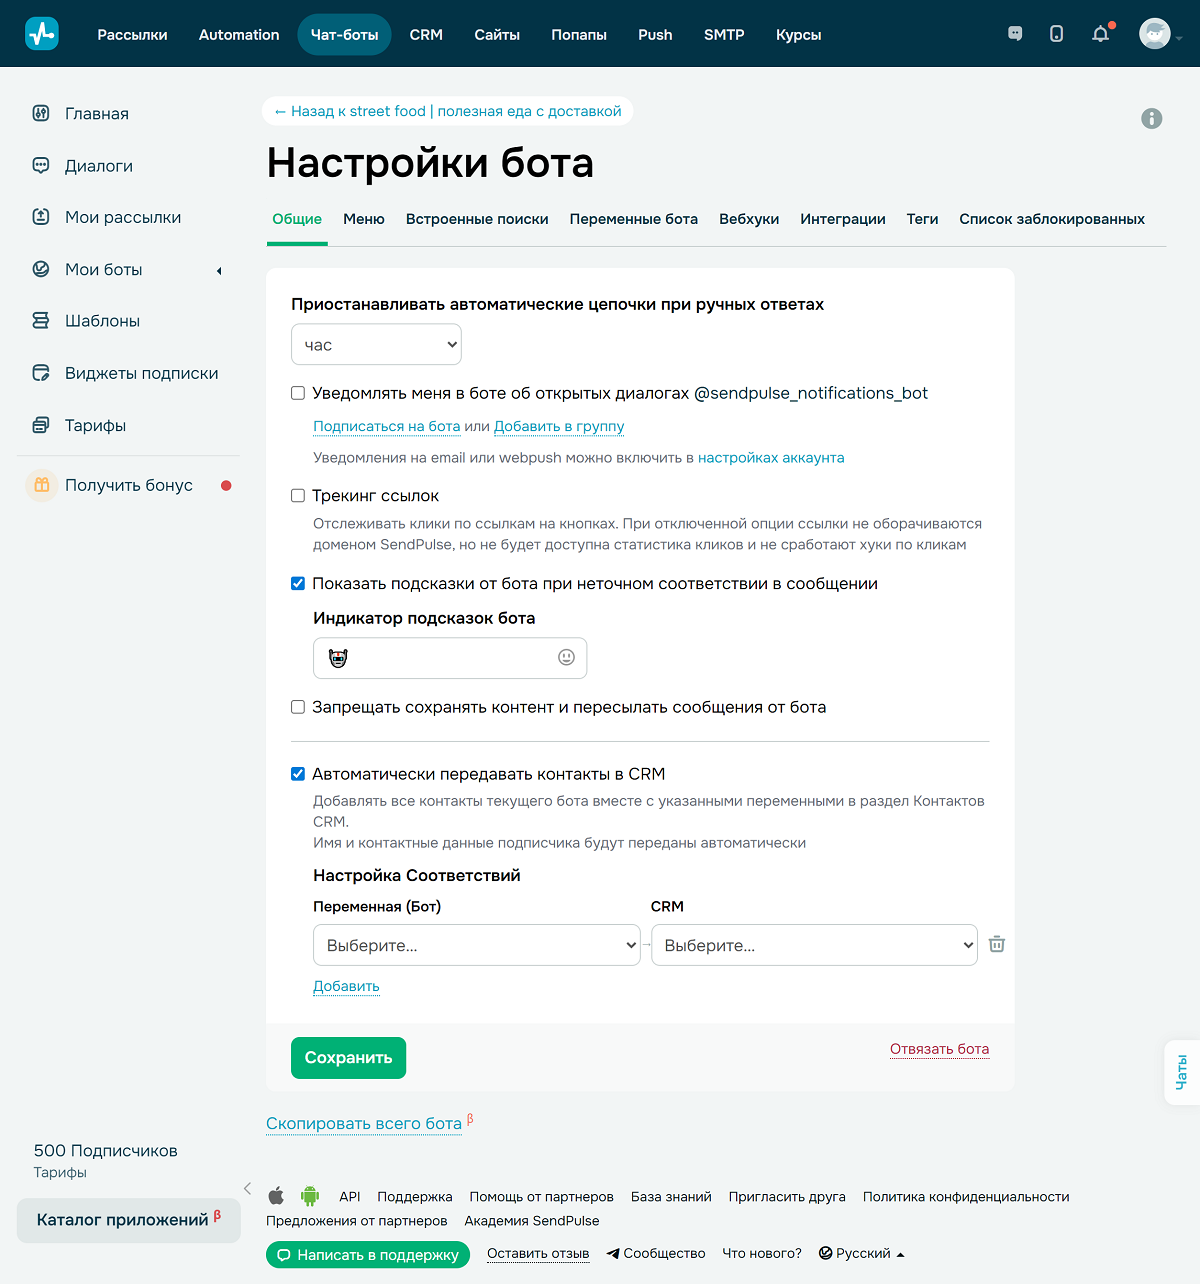Click the Отвязать бота link
The height and width of the screenshot is (1284, 1200).
939,1048
